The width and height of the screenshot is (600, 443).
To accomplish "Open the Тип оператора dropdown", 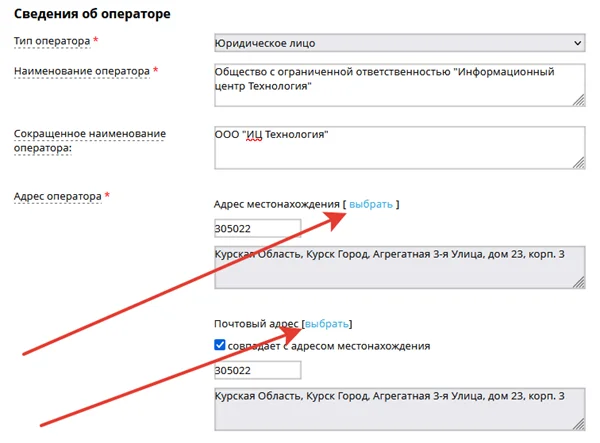I will point(399,43).
